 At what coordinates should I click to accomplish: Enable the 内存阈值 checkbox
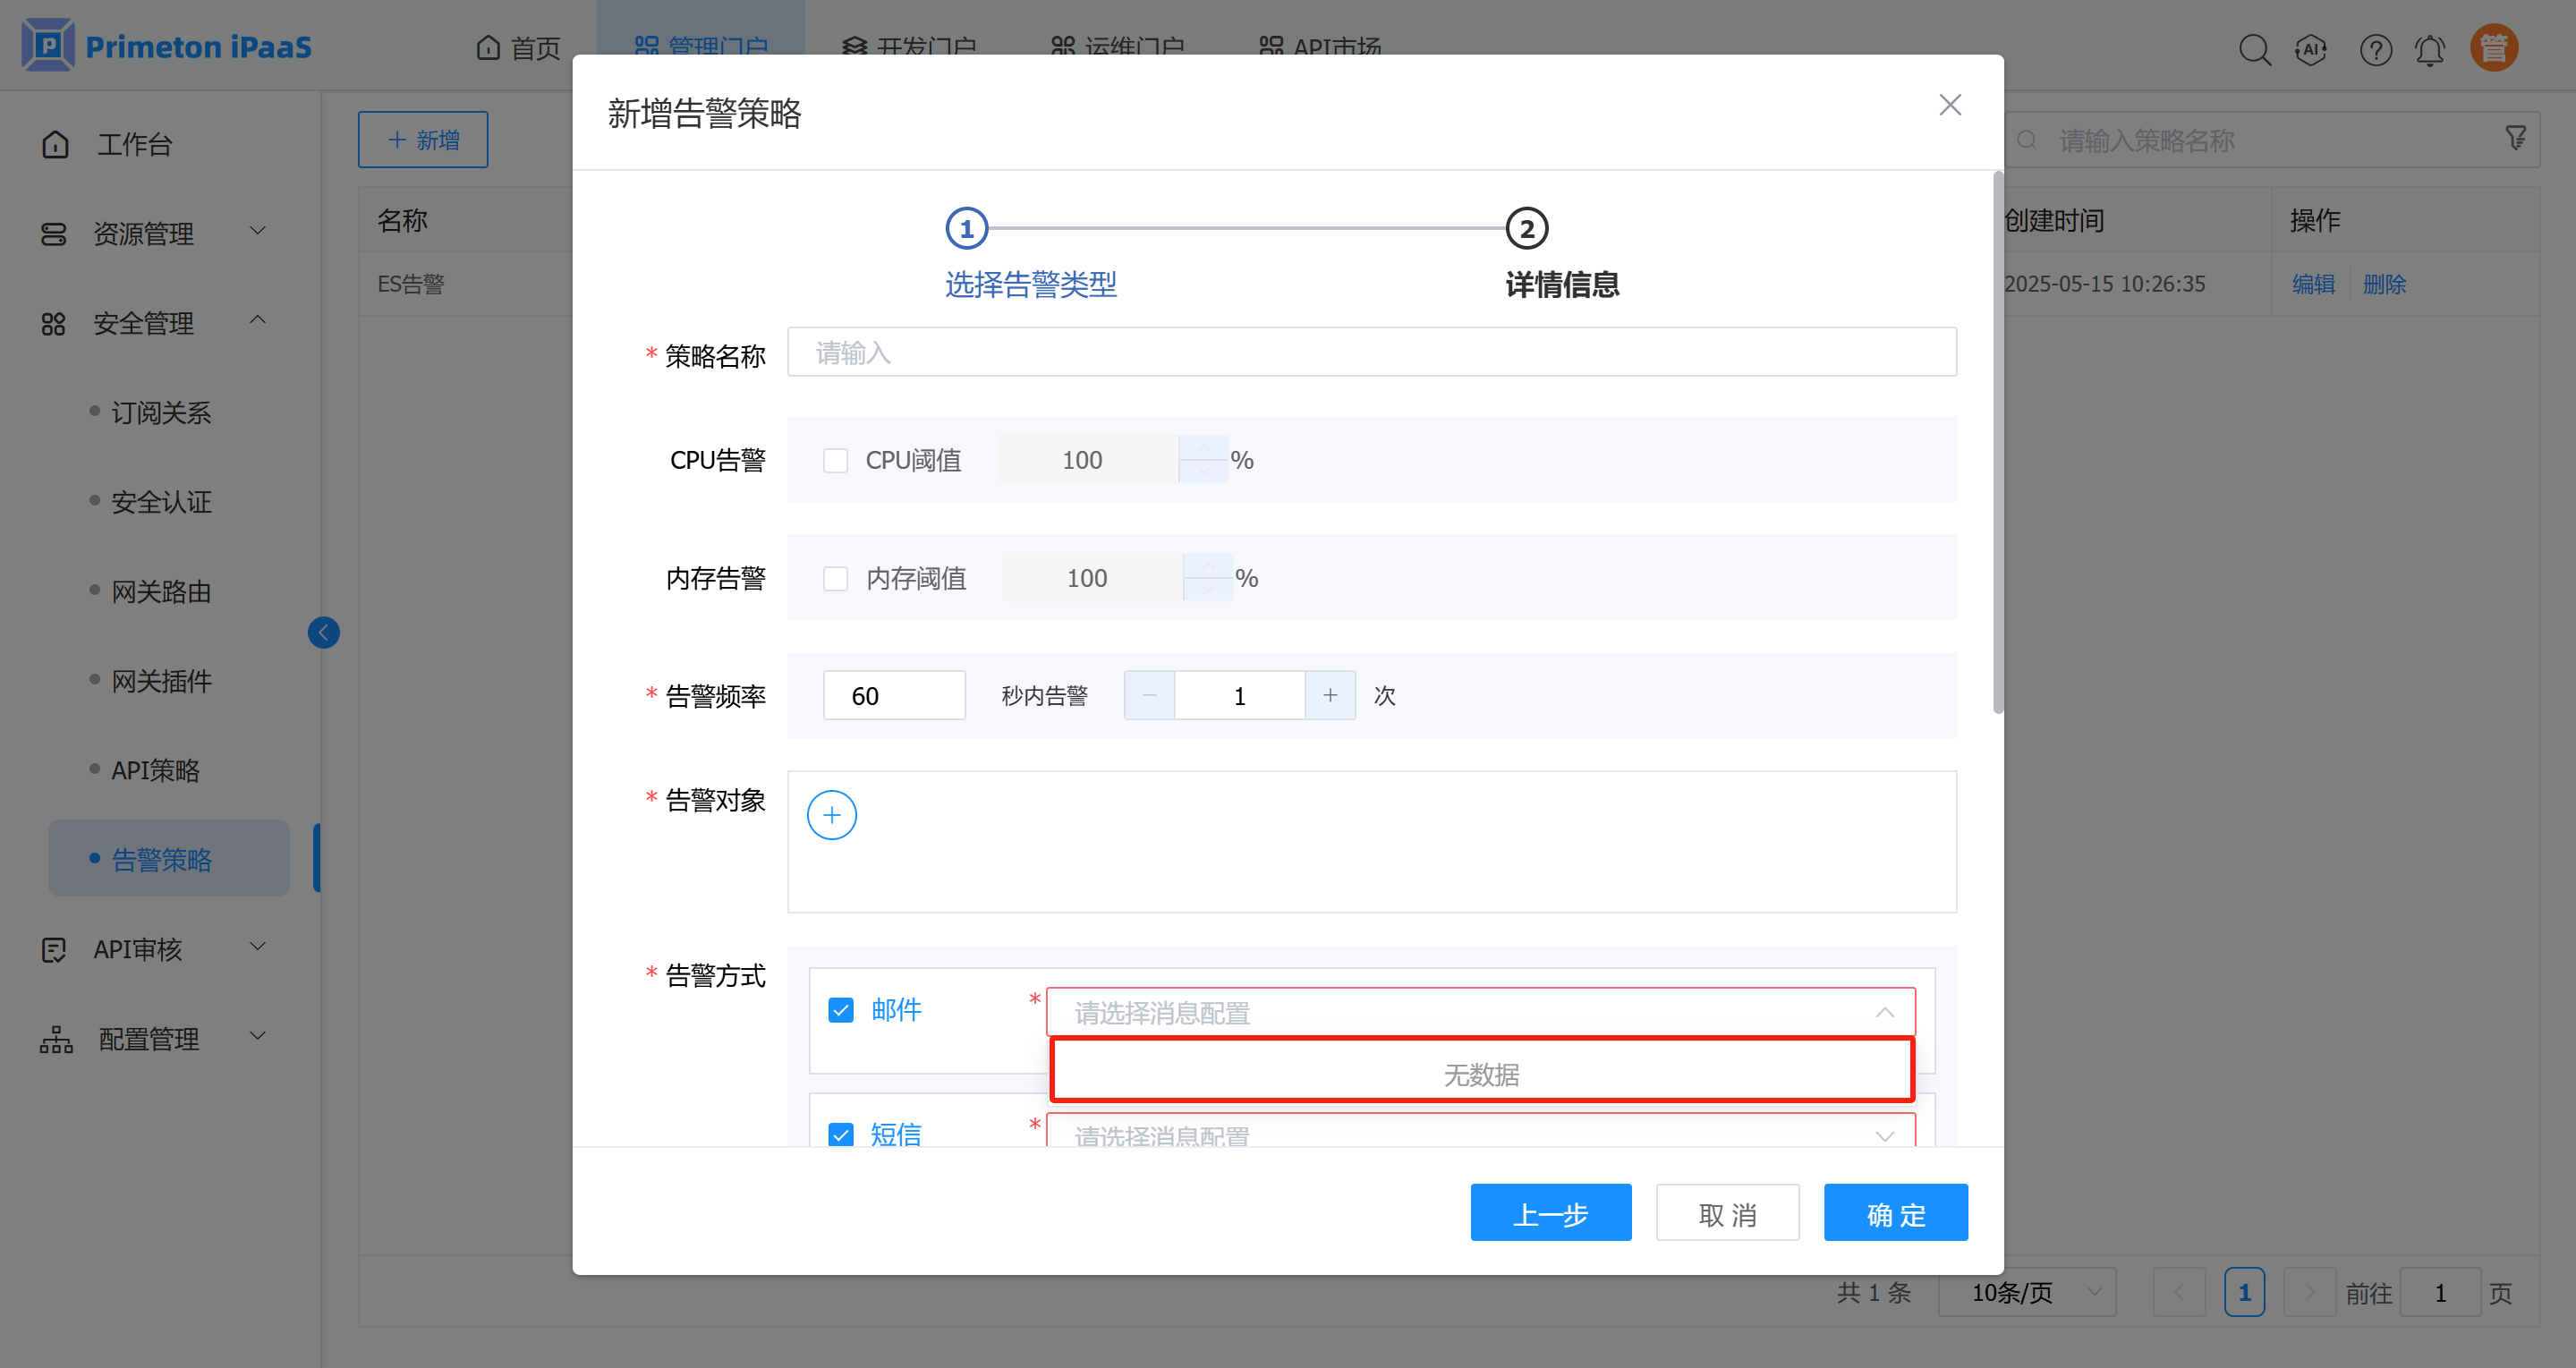pyautogui.click(x=835, y=578)
